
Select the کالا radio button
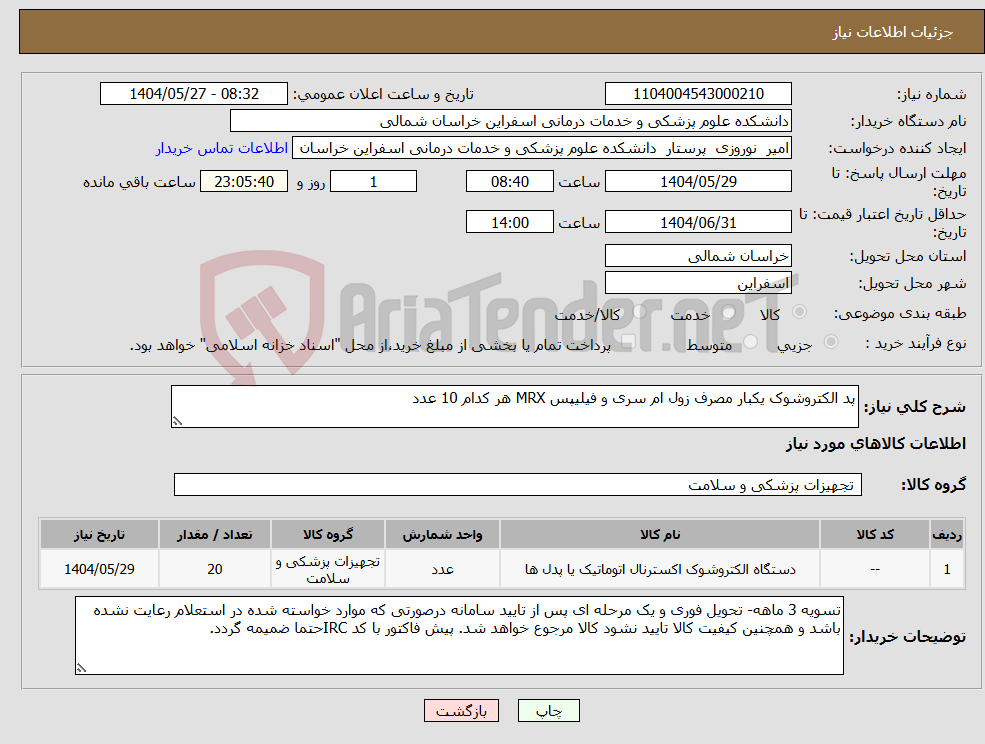tap(800, 312)
